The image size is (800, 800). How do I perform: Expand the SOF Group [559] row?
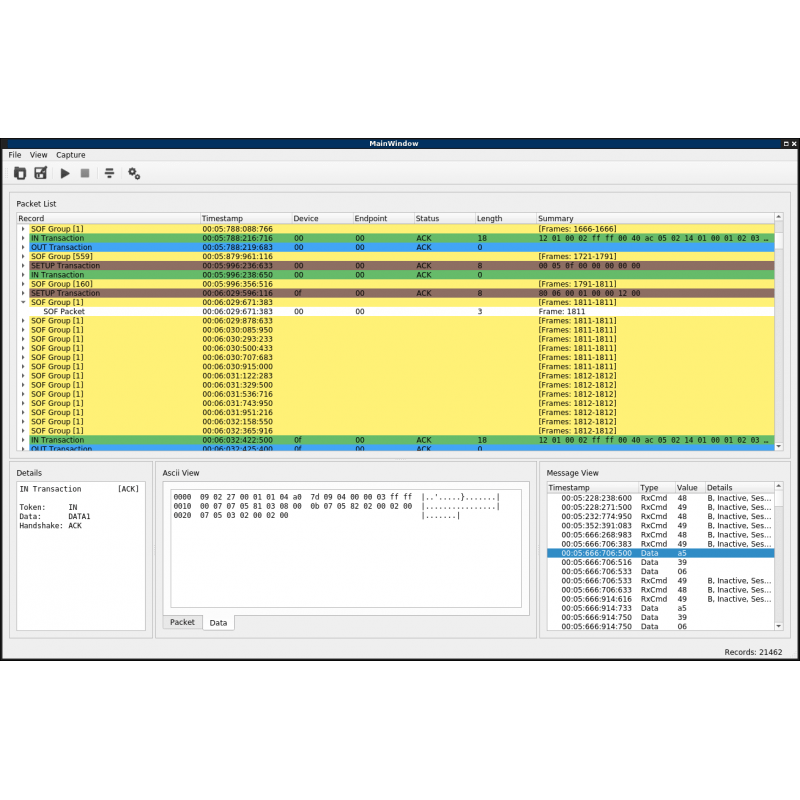click(x=23, y=257)
